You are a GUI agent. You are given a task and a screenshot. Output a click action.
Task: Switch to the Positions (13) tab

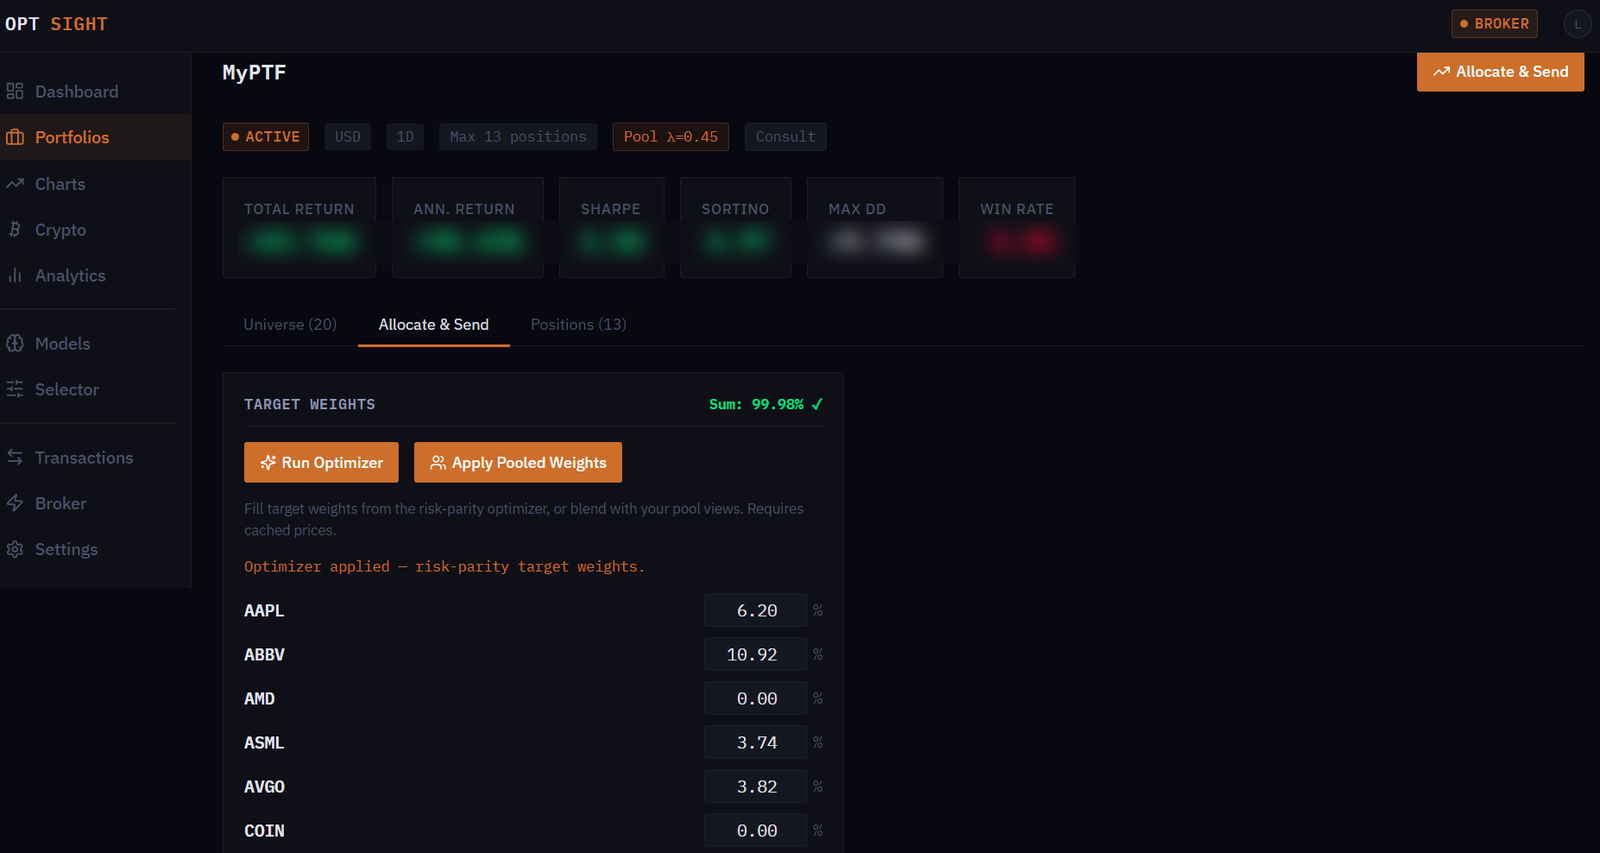pyautogui.click(x=578, y=324)
